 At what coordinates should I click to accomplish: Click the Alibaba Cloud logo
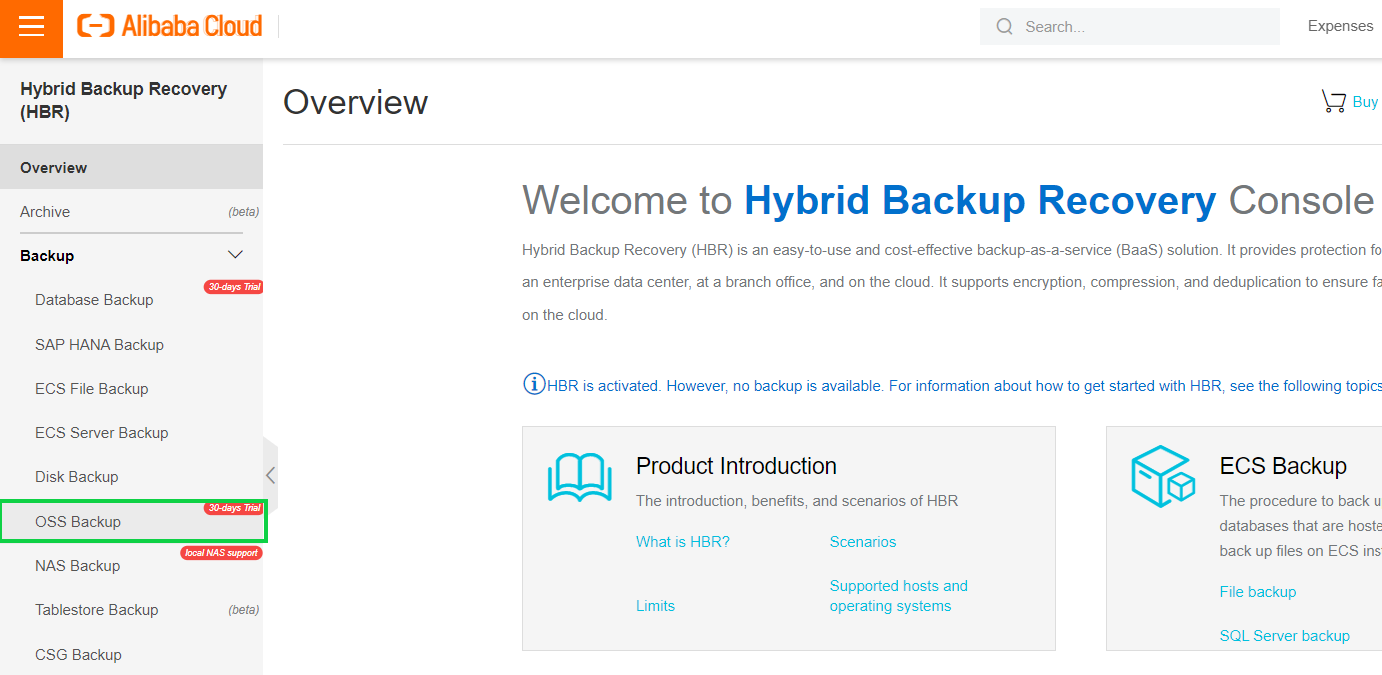coord(170,27)
